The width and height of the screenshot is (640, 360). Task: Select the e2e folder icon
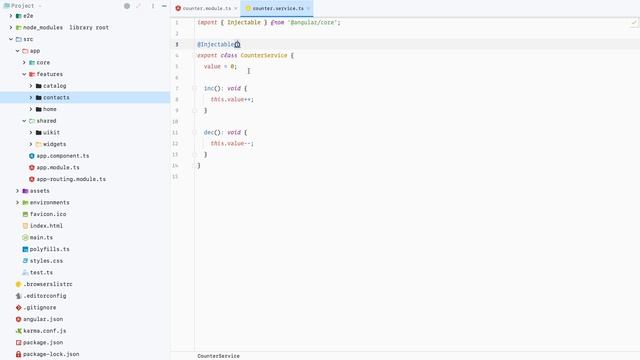[18, 16]
